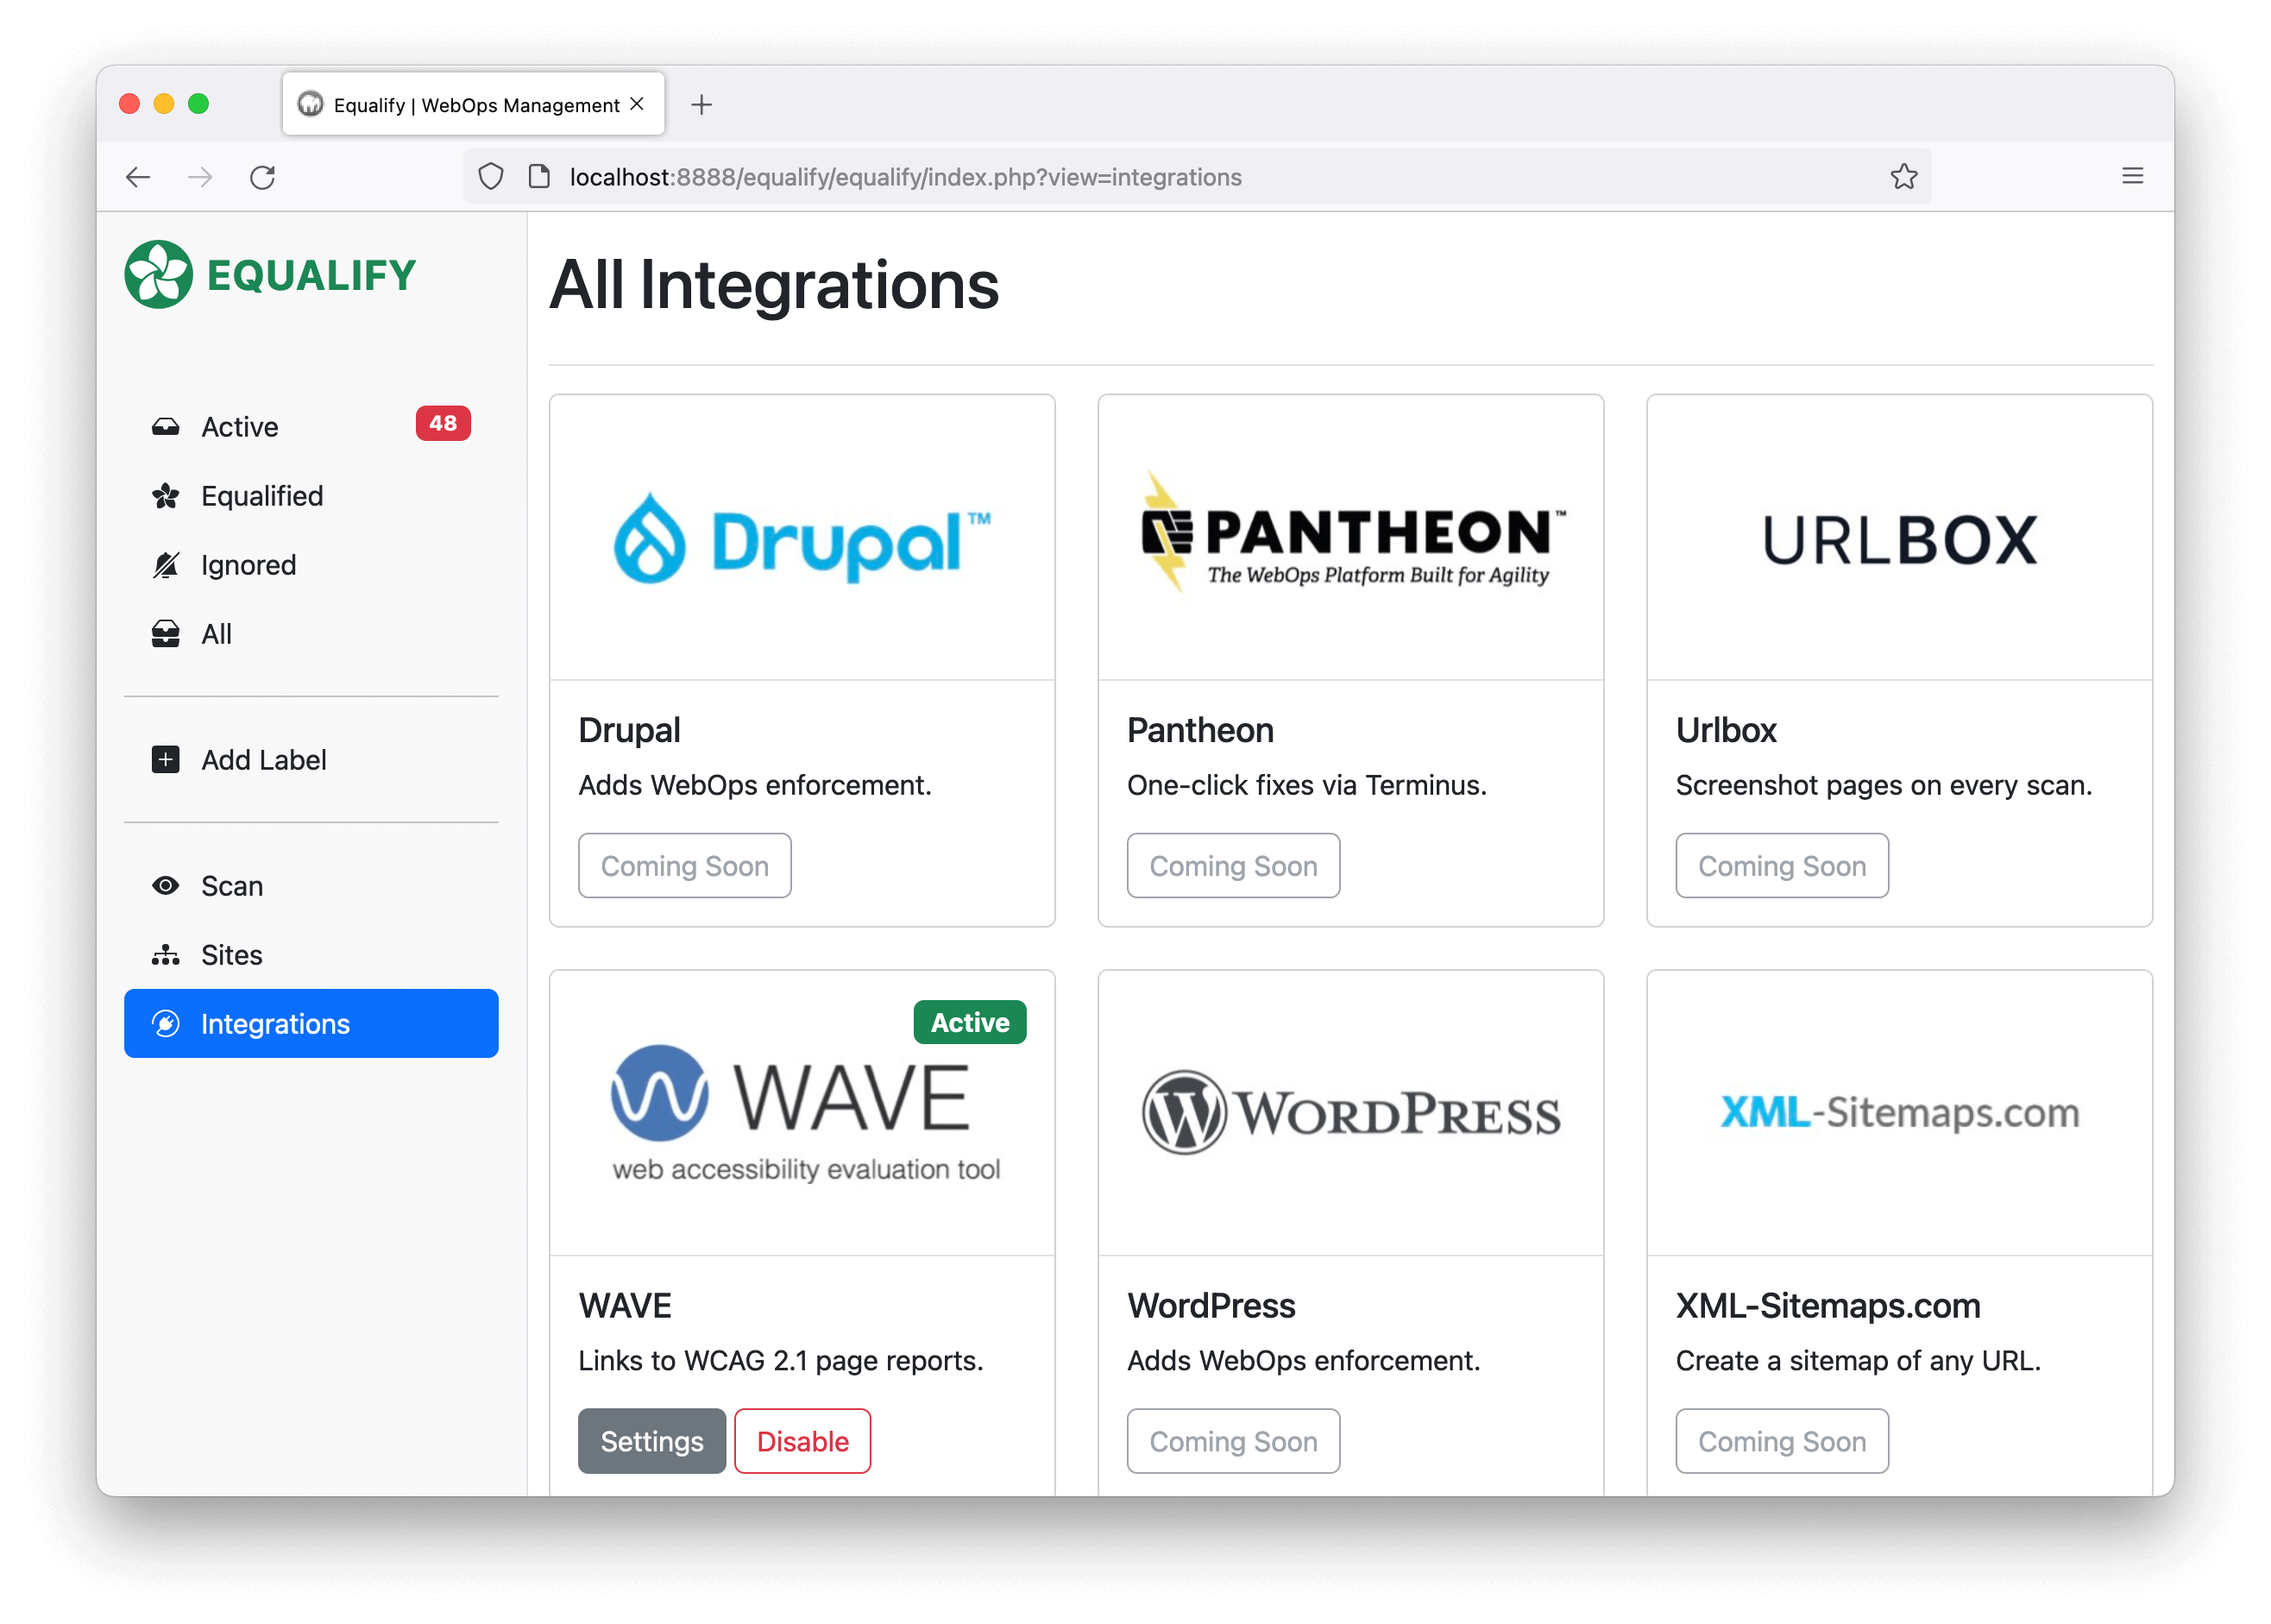Open the Active inbox icon in sidebar

click(x=166, y=427)
